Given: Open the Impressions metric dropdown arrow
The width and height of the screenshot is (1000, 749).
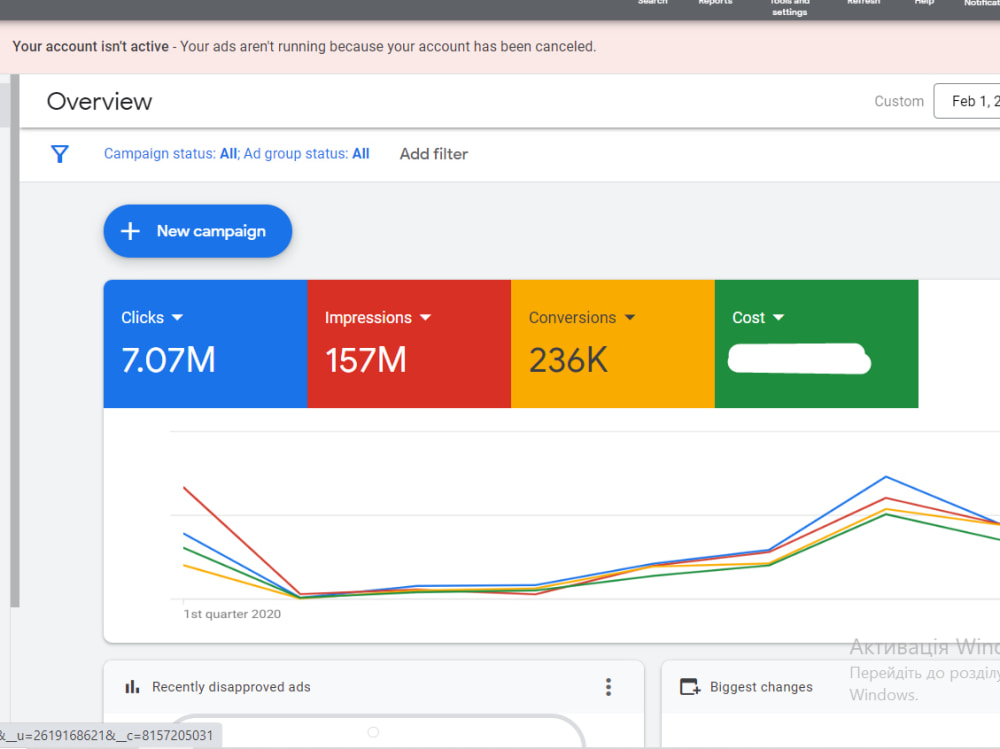Looking at the screenshot, I should pos(425,317).
